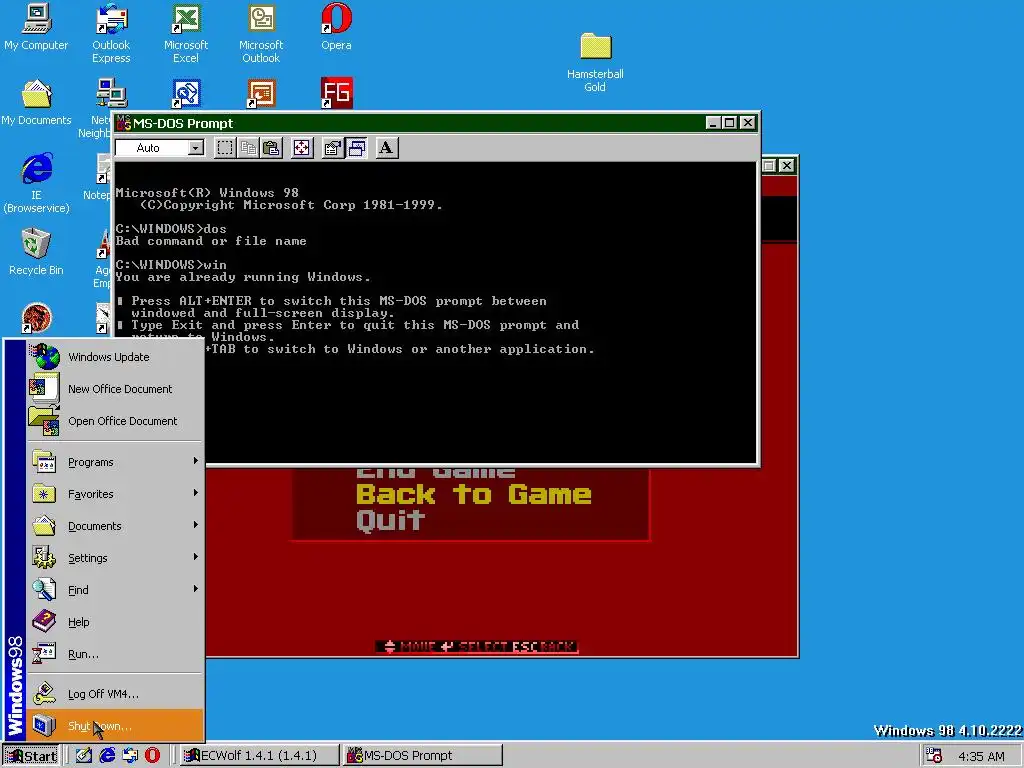Expand the Documents submenu
This screenshot has height=768, width=1024.
[116, 526]
